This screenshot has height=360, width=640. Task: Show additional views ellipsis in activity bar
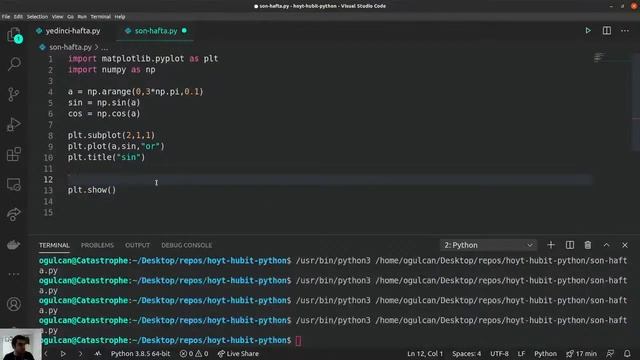[14, 274]
